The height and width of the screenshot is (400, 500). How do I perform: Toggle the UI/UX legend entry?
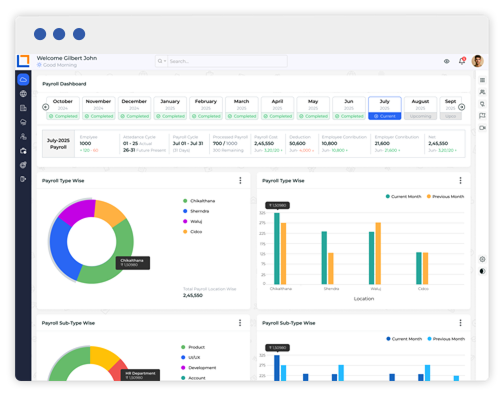click(x=191, y=357)
